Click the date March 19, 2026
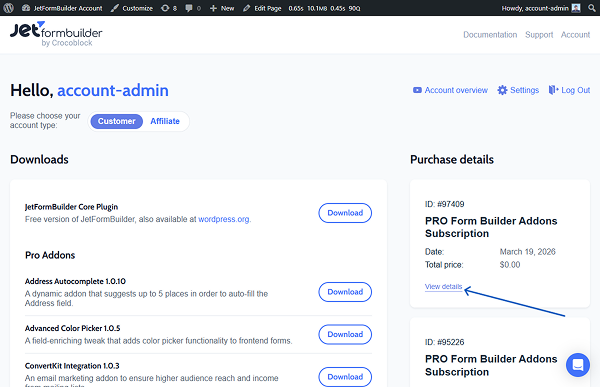 coord(527,252)
